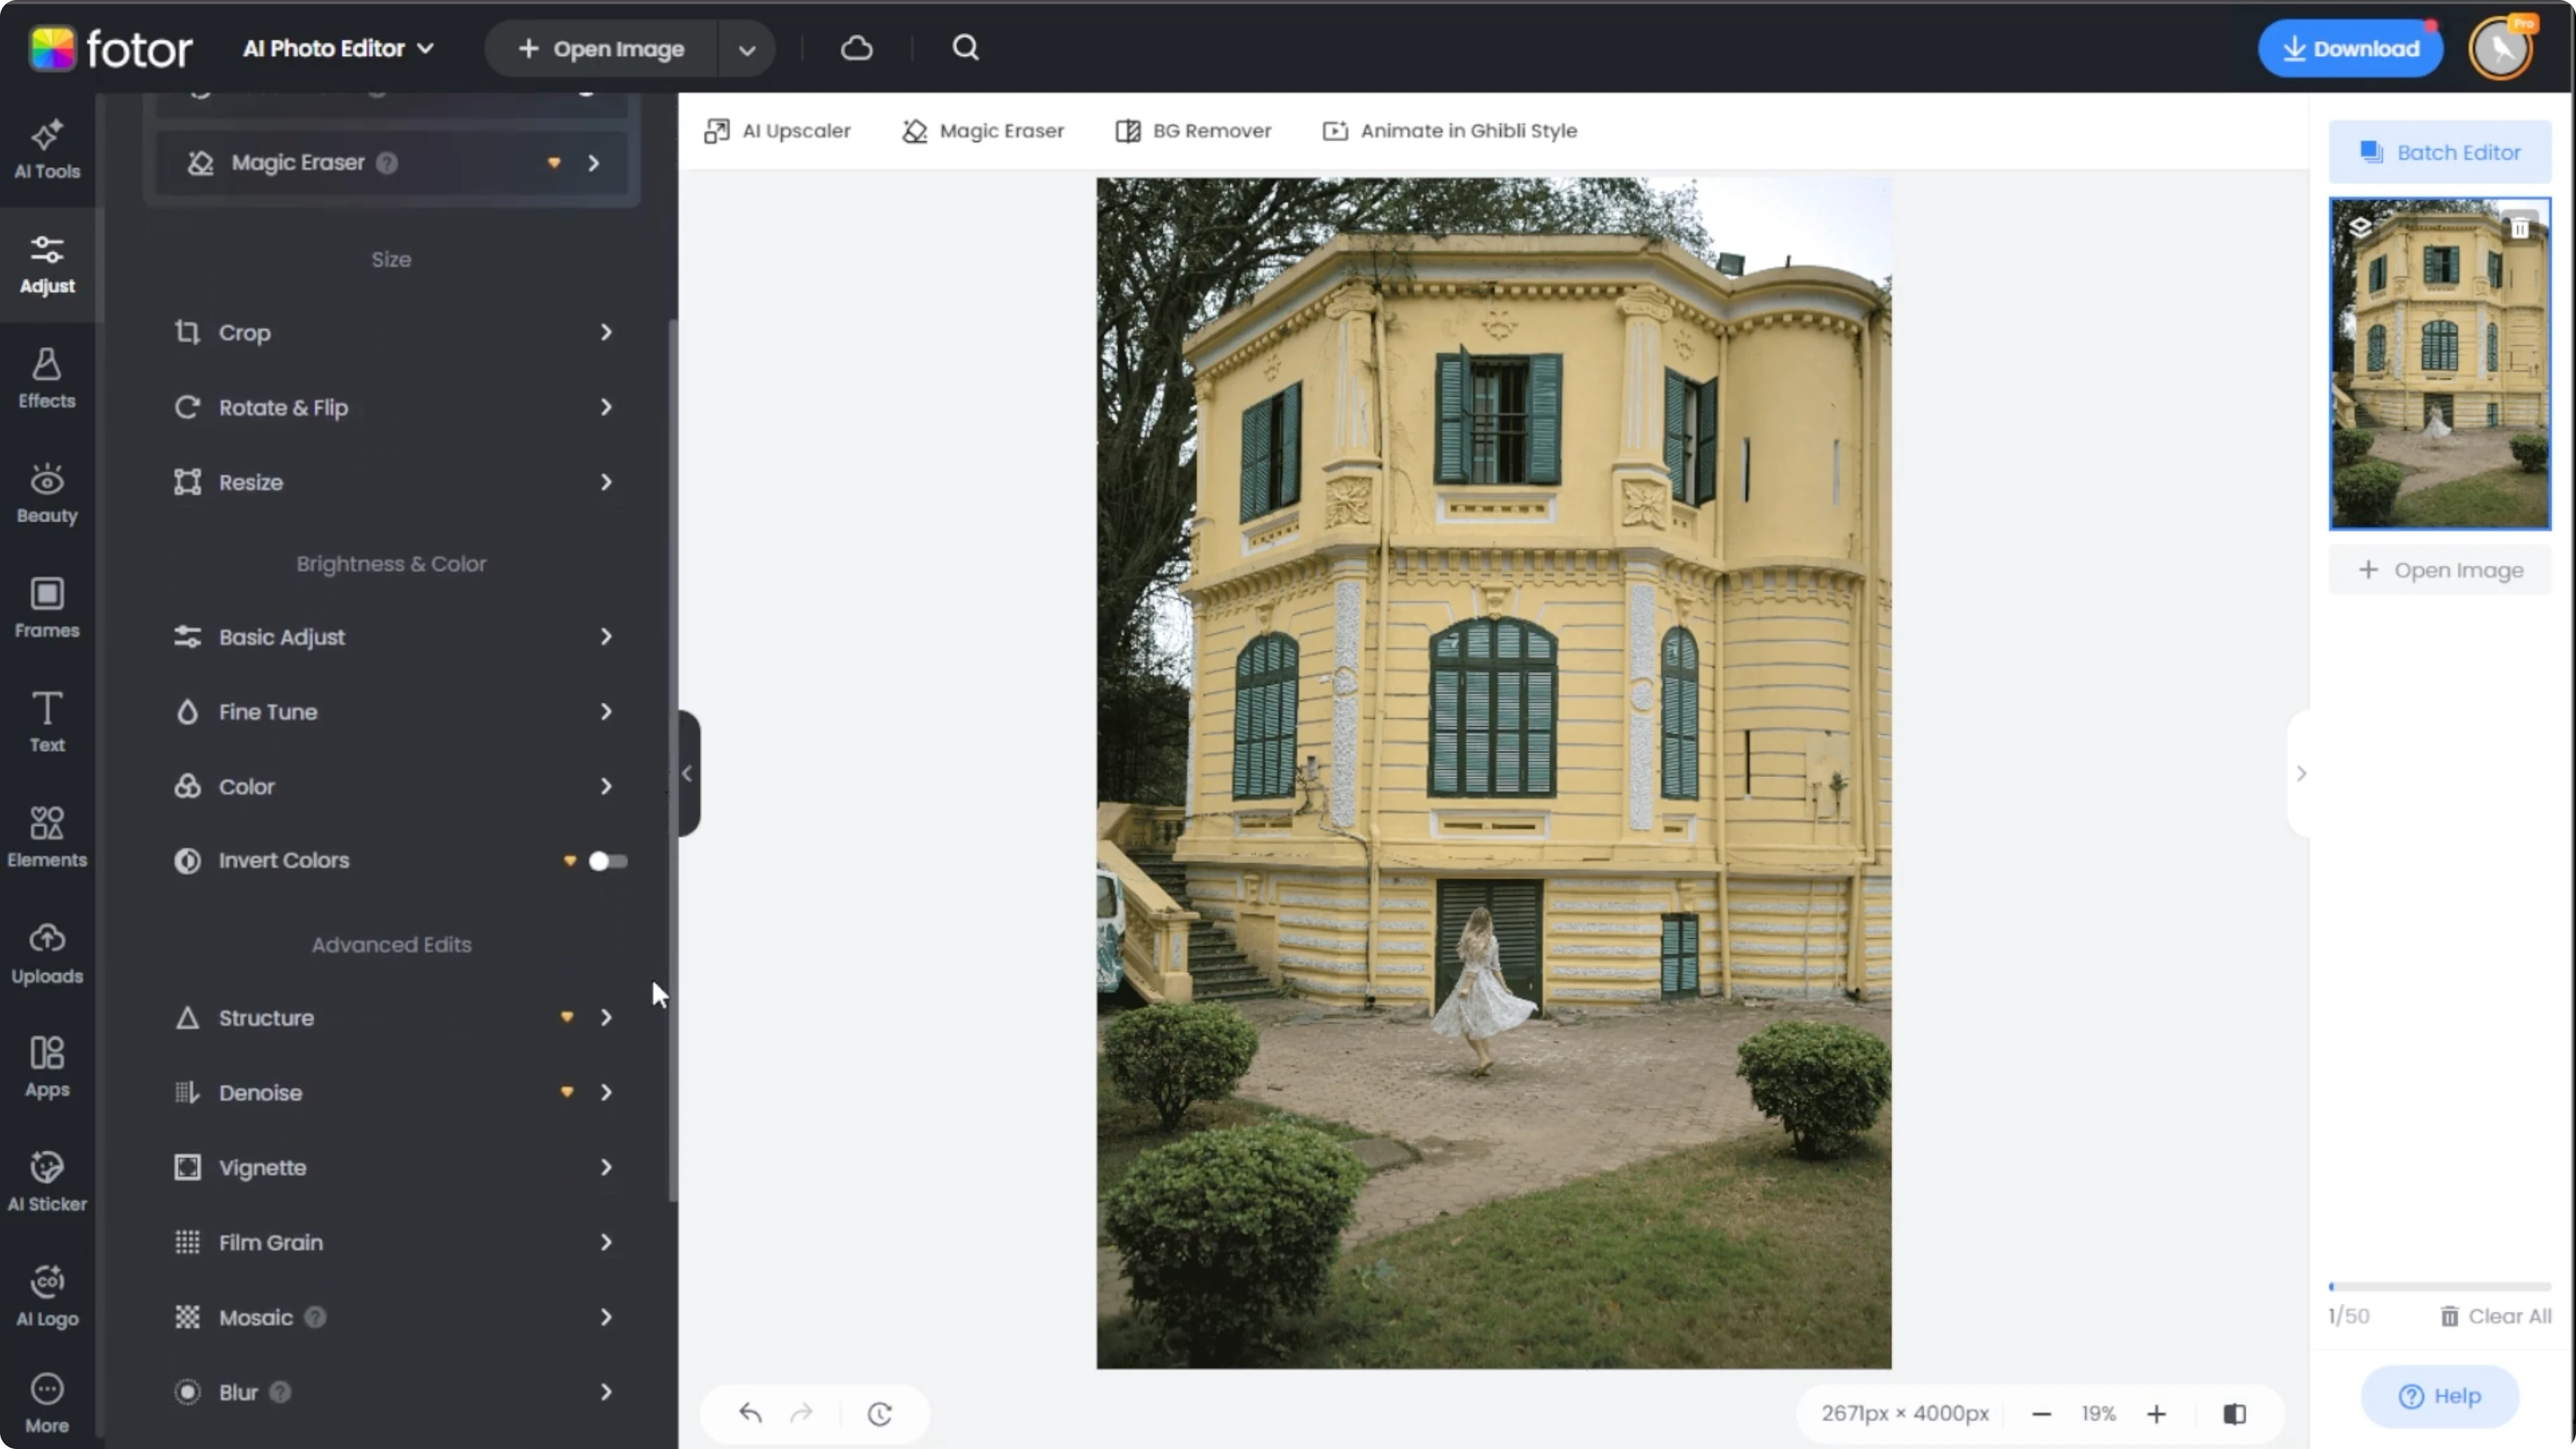Open the Effects sidebar panel
This screenshot has width=2576, height=1449.
pyautogui.click(x=47, y=380)
